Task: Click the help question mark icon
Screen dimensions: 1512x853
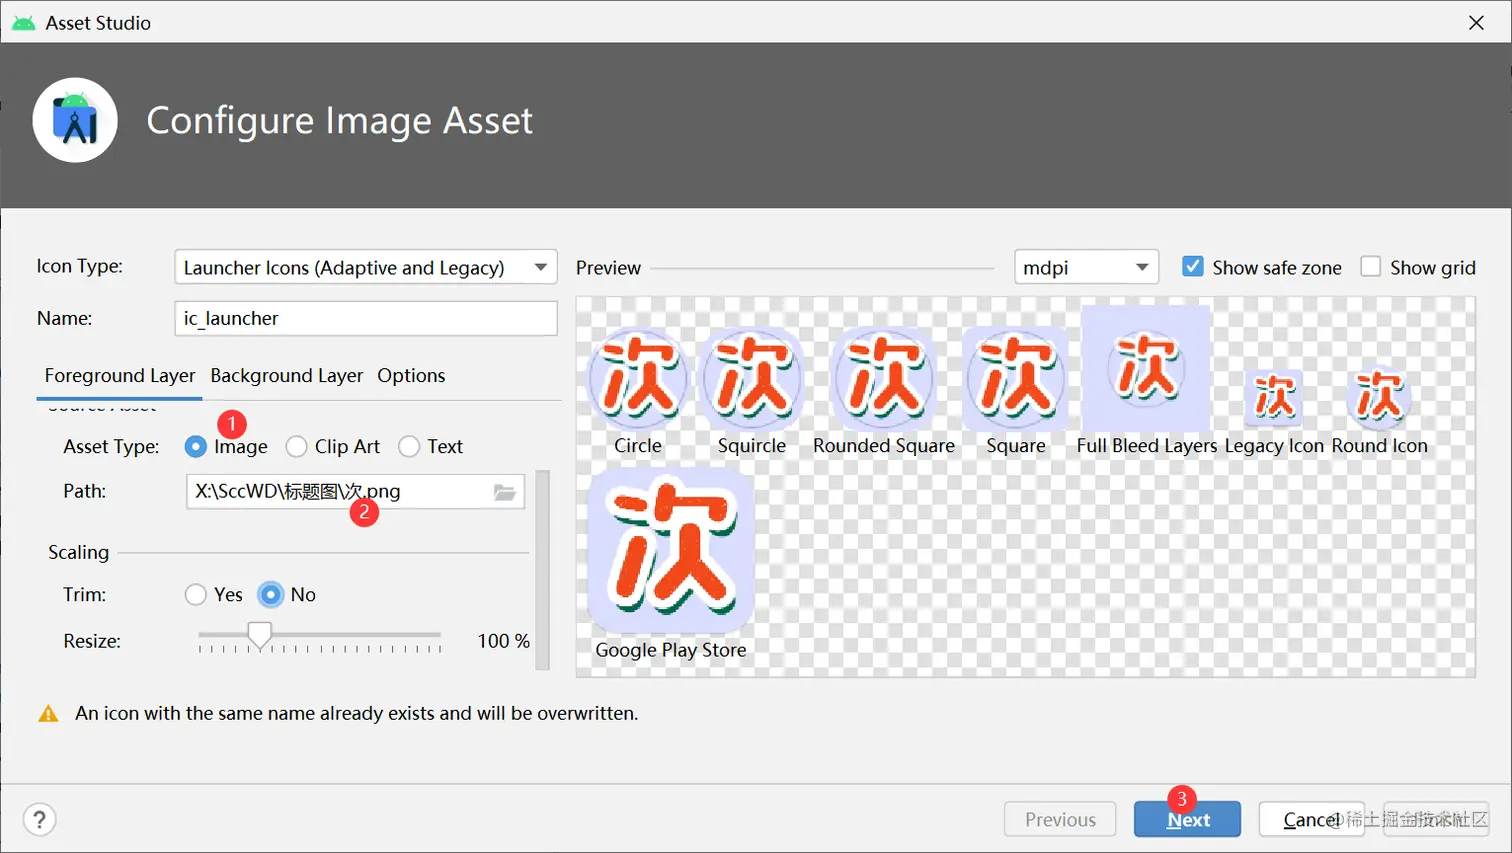Action: coord(39,818)
